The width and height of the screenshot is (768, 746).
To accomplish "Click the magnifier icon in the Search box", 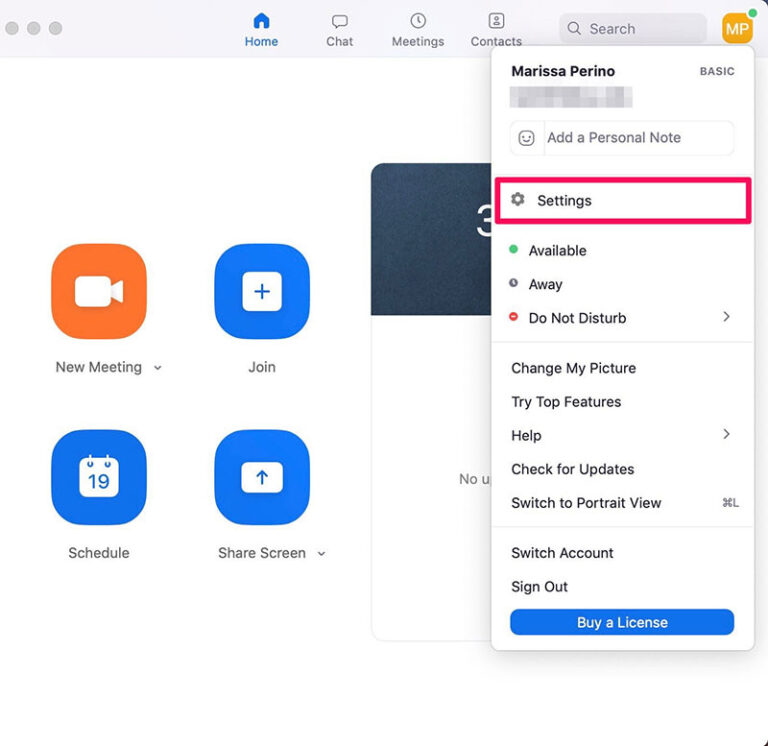I will tap(574, 28).
